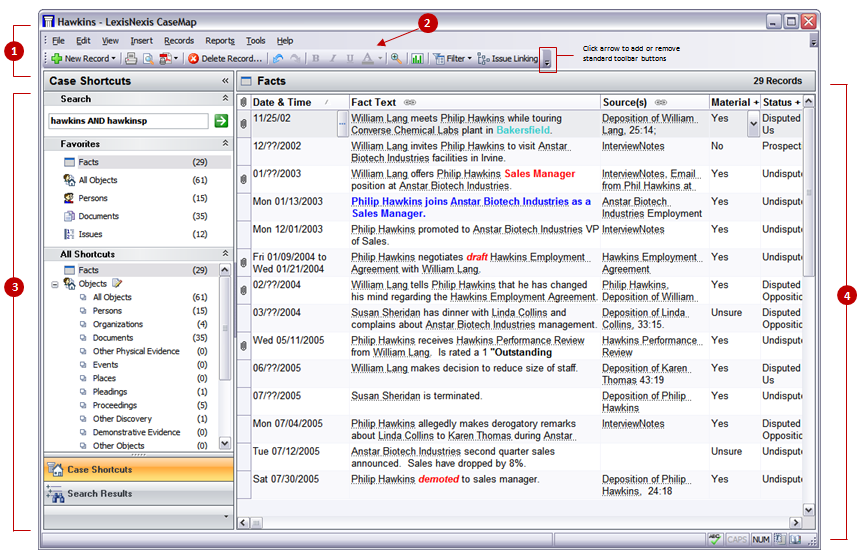The height and width of the screenshot is (559, 863).
Task: Open Print Preview from the toolbar
Action: tap(147, 59)
